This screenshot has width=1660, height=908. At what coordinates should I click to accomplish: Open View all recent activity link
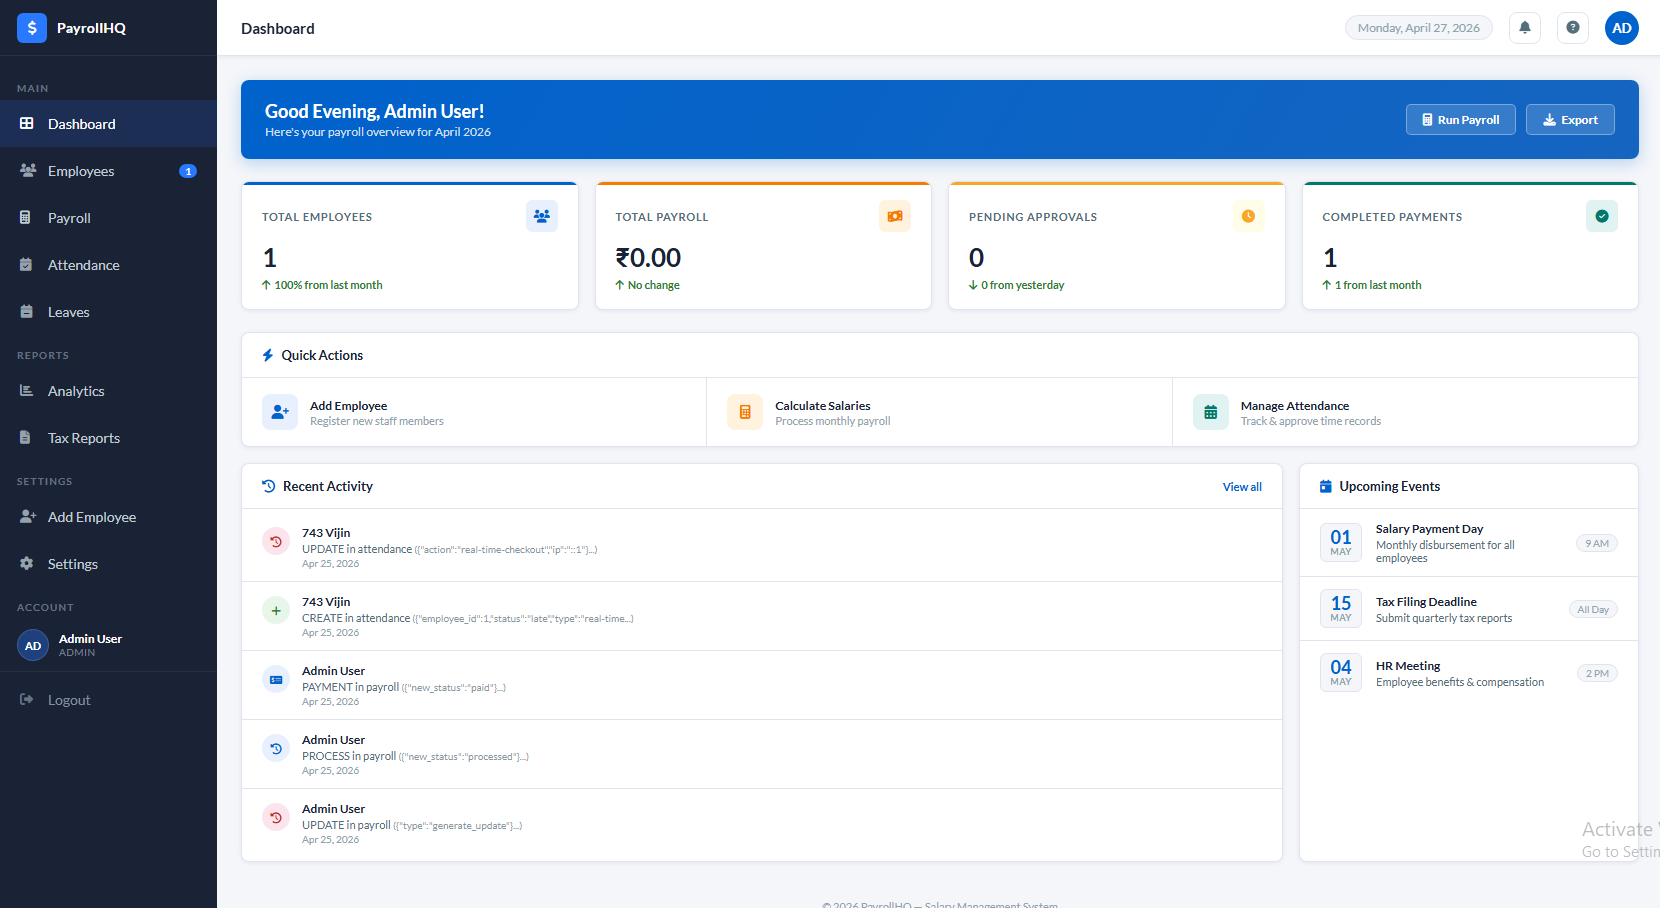pos(1241,487)
